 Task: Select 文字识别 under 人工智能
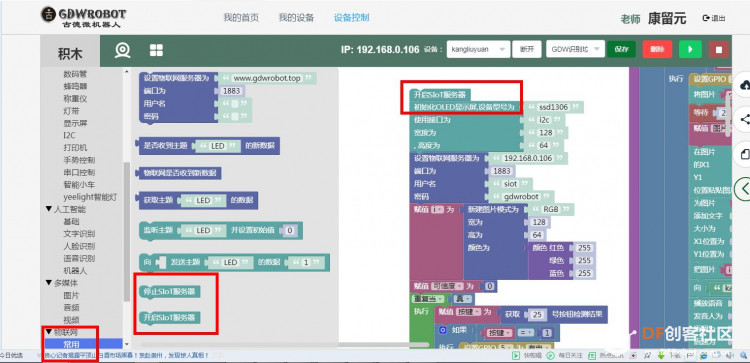point(79,234)
